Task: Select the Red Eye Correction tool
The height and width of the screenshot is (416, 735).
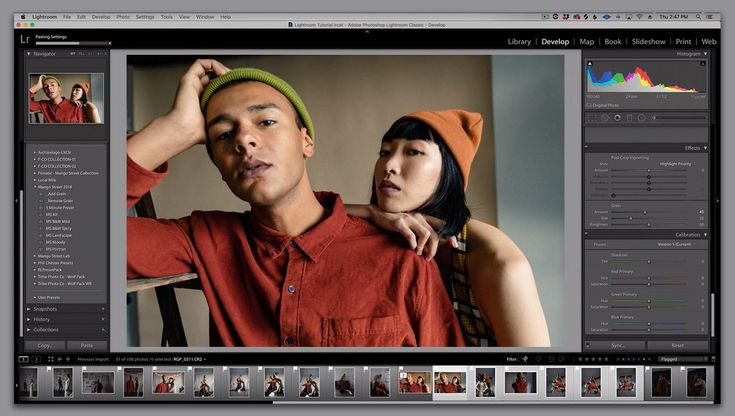Action: (x=617, y=118)
